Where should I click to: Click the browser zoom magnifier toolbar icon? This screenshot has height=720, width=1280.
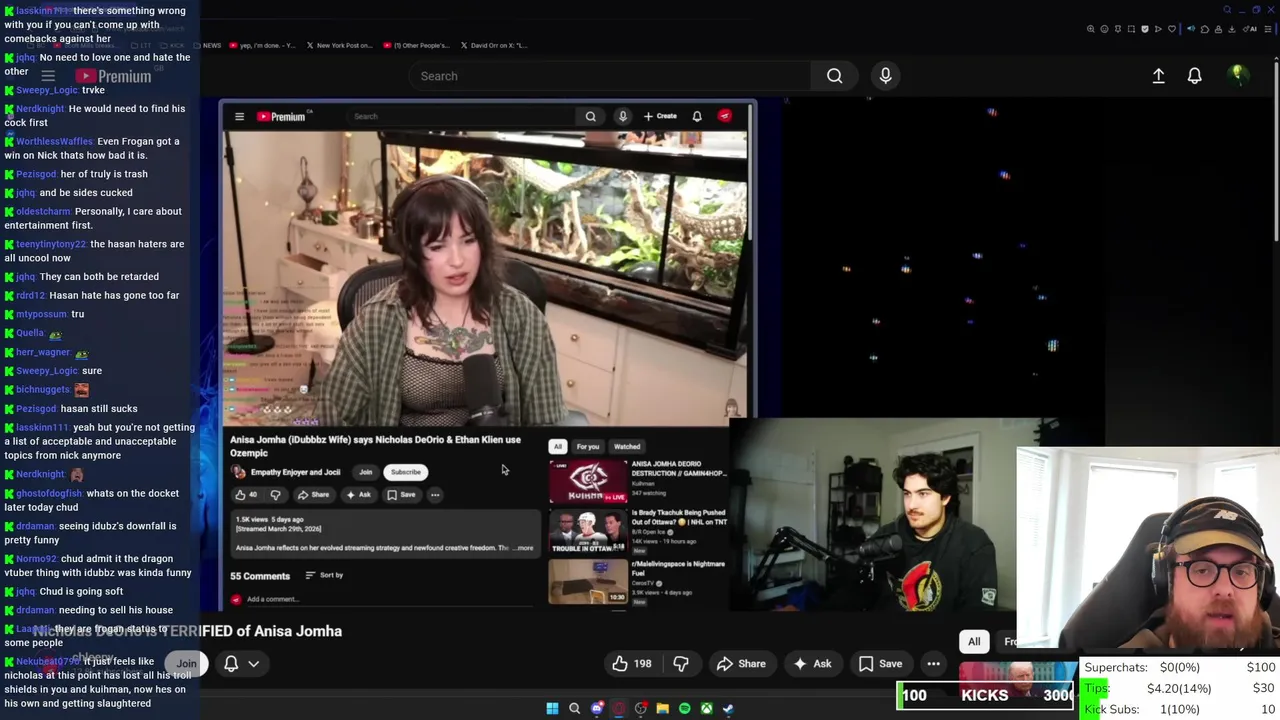pyautogui.click(x=1090, y=29)
